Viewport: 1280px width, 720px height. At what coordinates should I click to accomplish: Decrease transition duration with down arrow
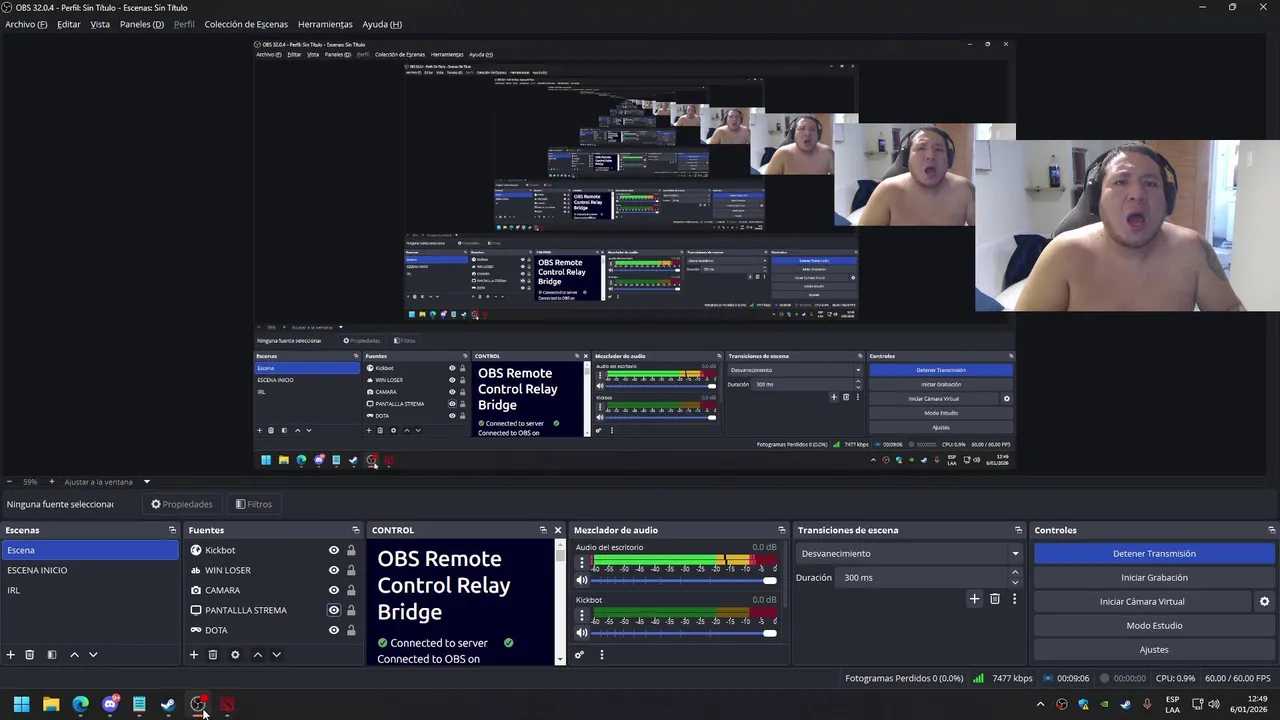(x=1015, y=583)
